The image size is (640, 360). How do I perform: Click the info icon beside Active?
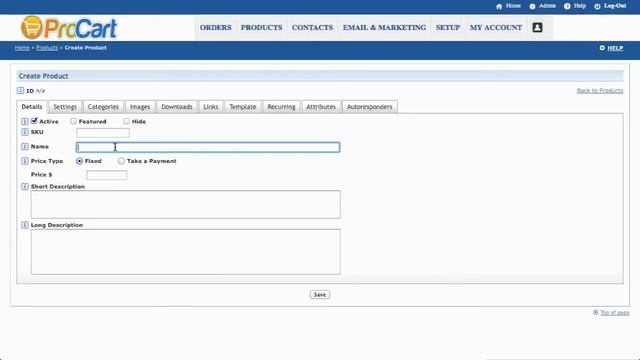pyautogui.click(x=24, y=122)
